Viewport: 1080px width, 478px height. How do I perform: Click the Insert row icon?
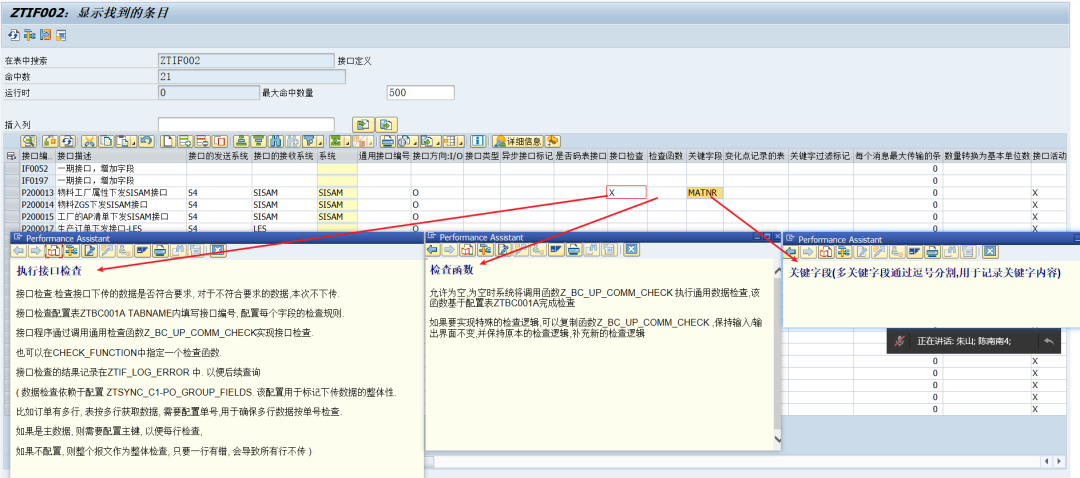click(185, 141)
